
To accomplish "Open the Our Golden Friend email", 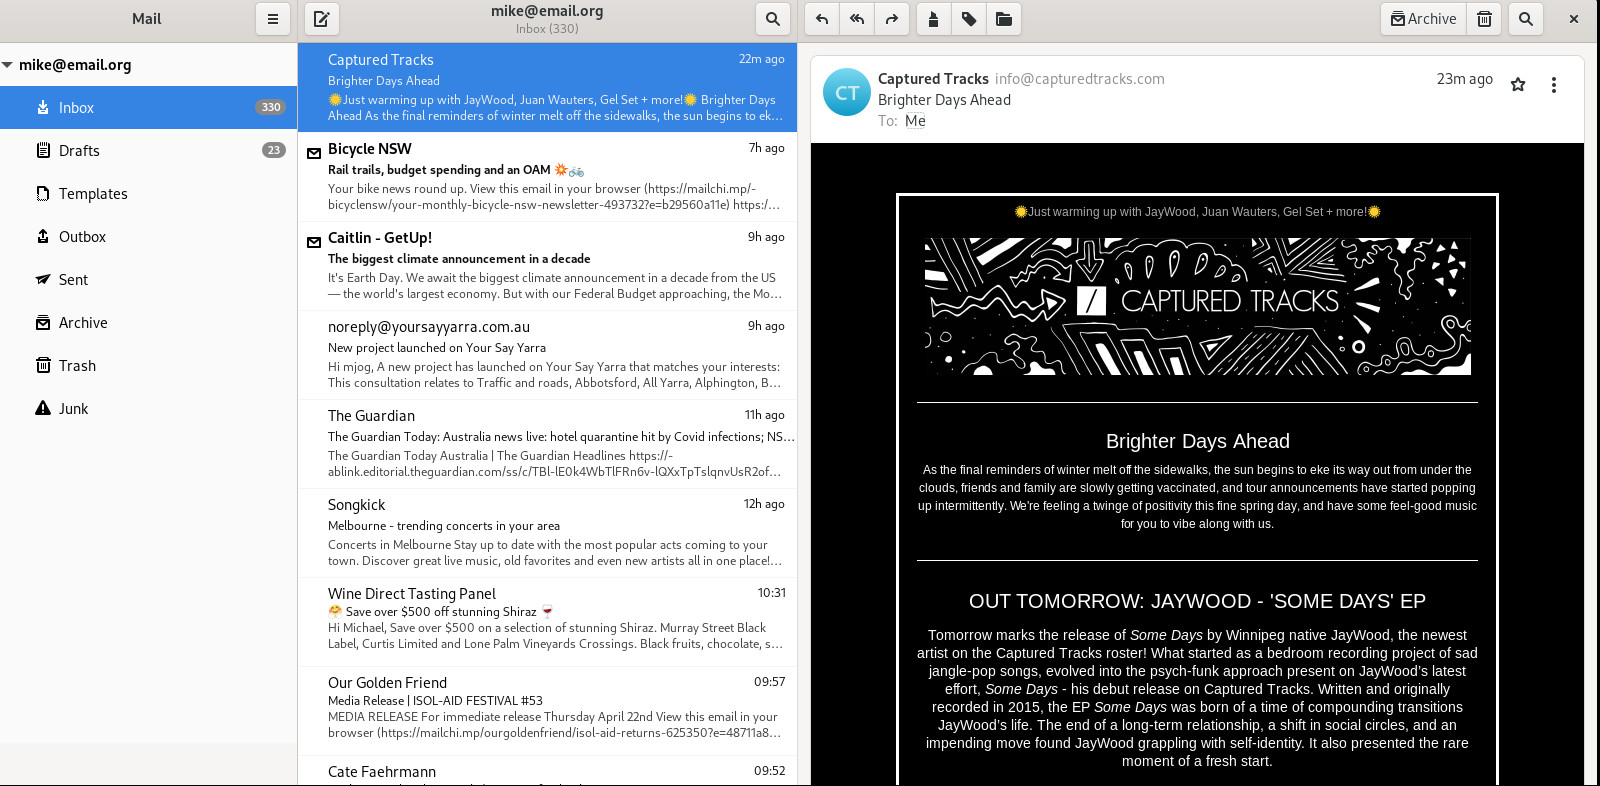I will point(547,710).
